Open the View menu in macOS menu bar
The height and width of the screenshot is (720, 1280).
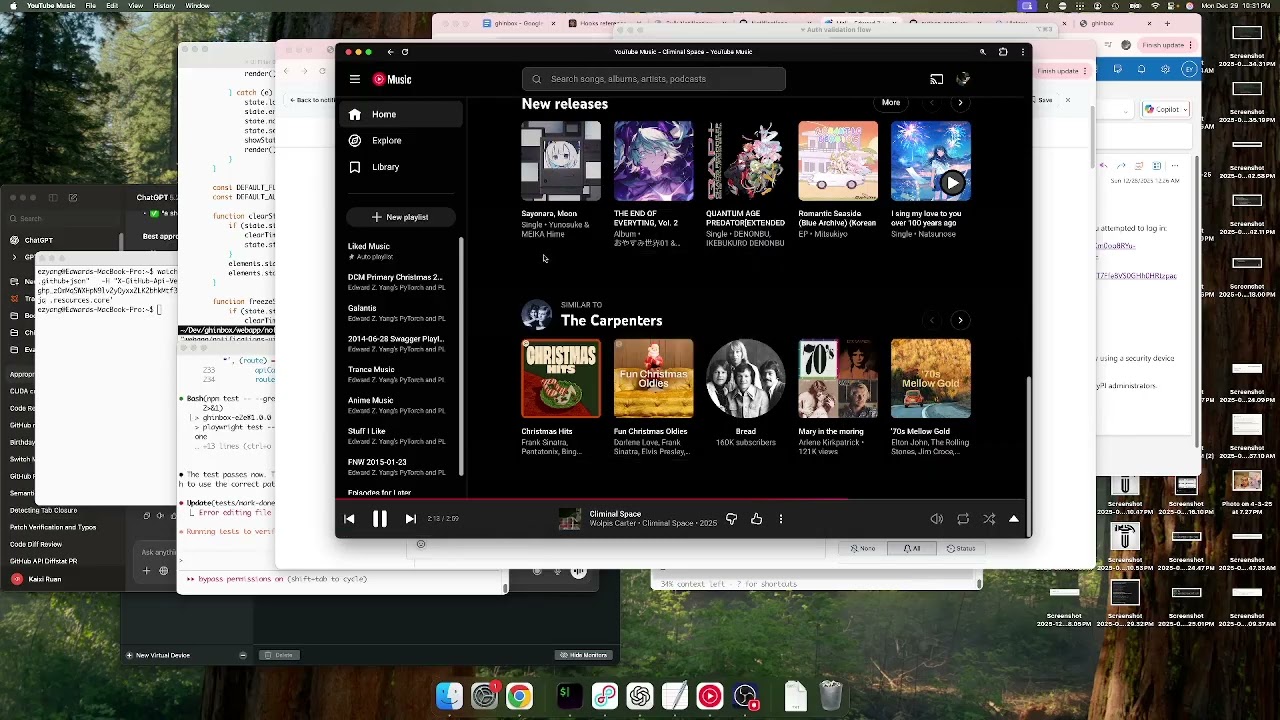tap(135, 6)
